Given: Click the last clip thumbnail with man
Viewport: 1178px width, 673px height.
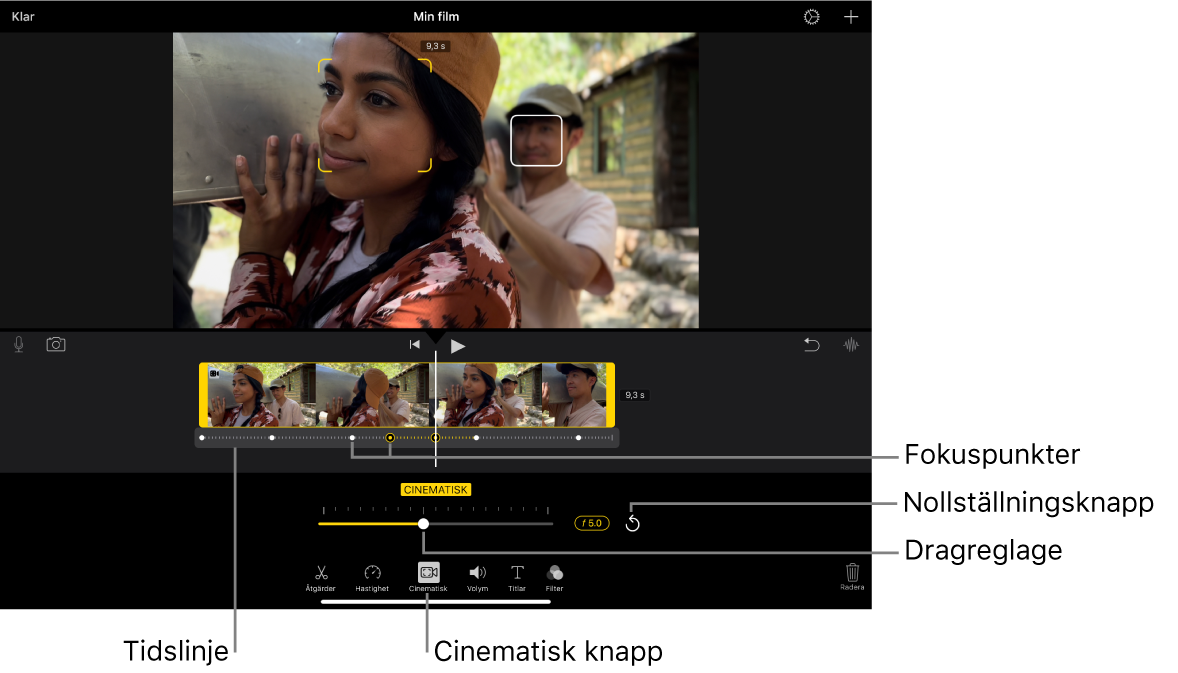Looking at the screenshot, I should (x=574, y=395).
